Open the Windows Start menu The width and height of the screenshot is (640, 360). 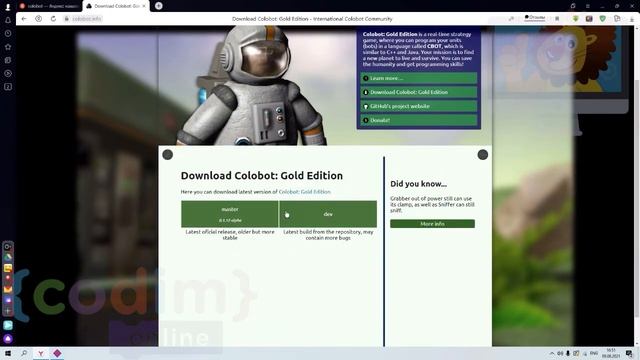coord(7,353)
